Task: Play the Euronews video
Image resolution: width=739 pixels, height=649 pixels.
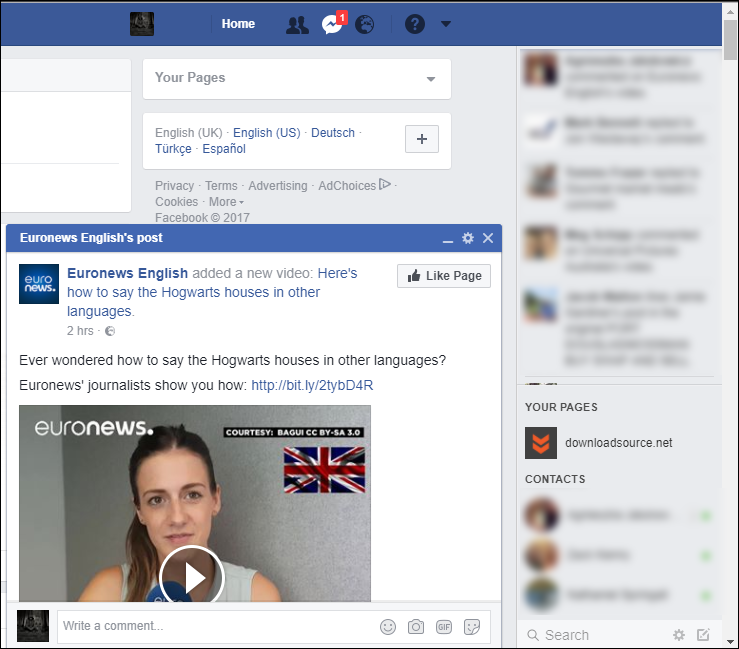Action: pyautogui.click(x=191, y=576)
